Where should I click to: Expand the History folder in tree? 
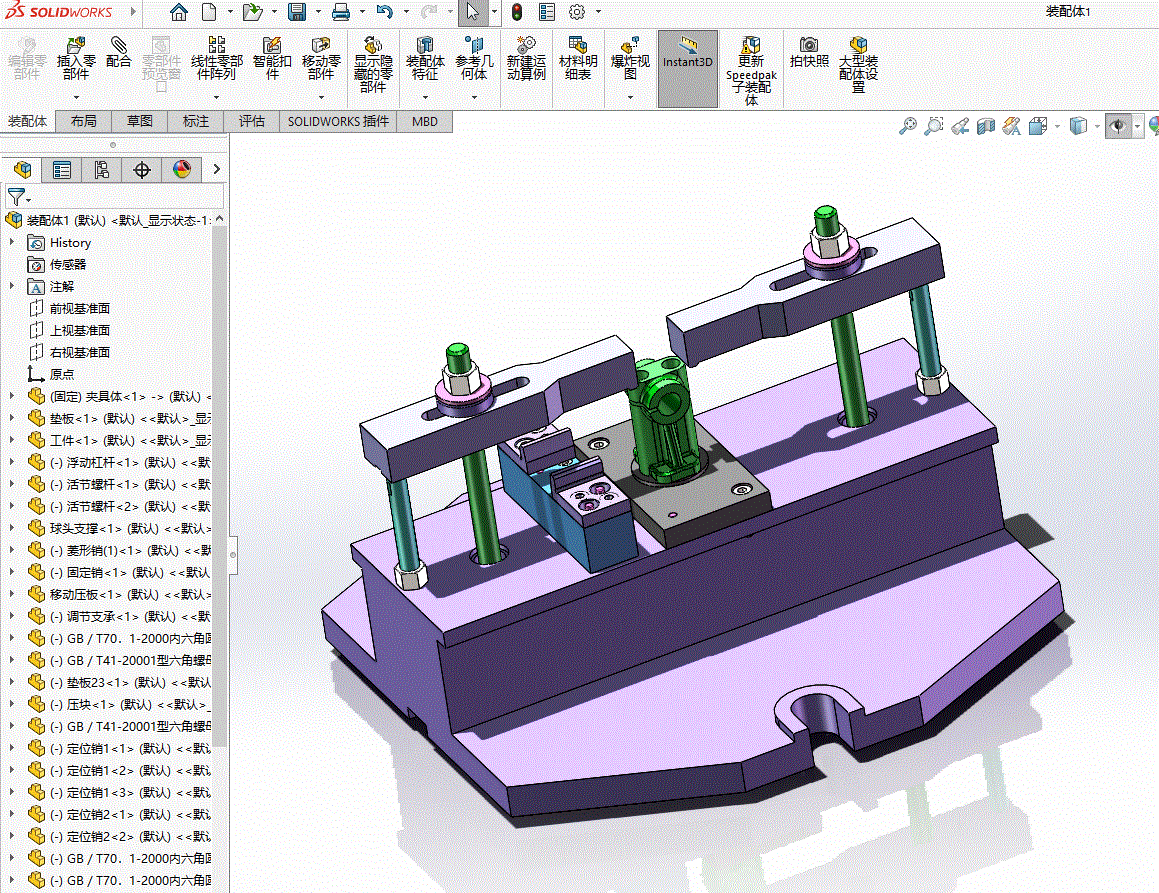pos(12,242)
